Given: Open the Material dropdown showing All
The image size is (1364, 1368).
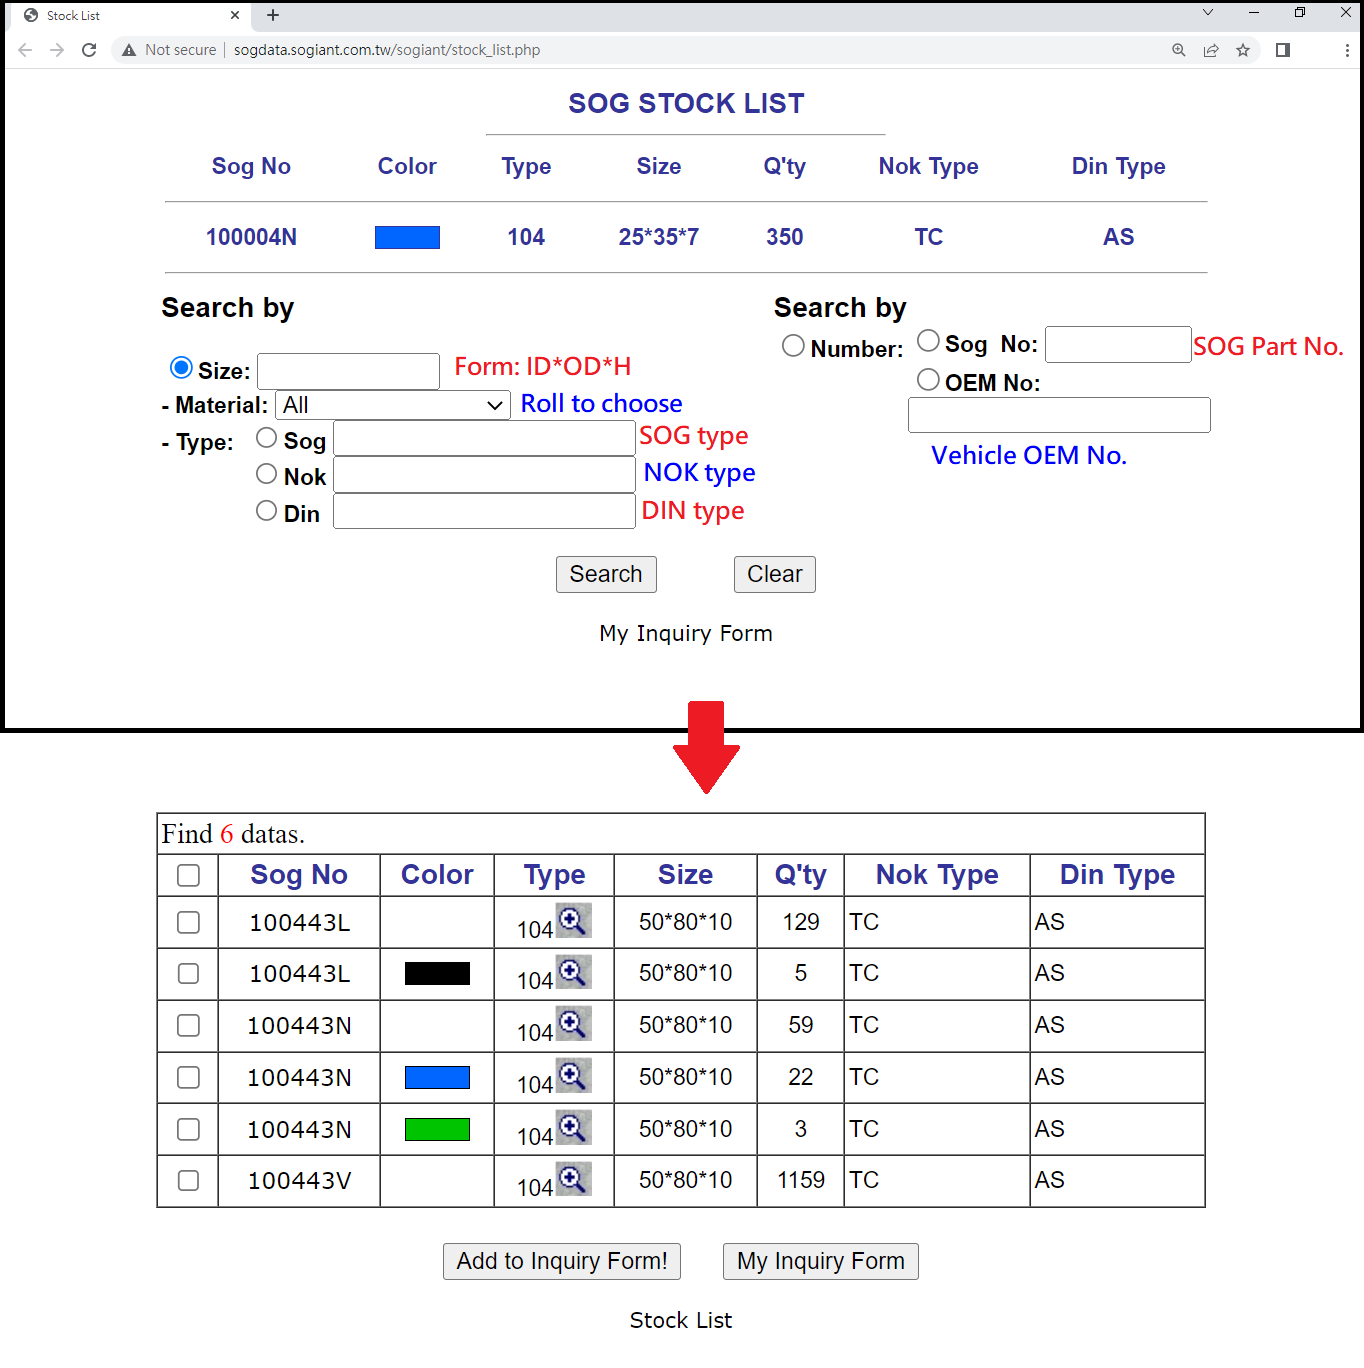Looking at the screenshot, I should pos(393,405).
